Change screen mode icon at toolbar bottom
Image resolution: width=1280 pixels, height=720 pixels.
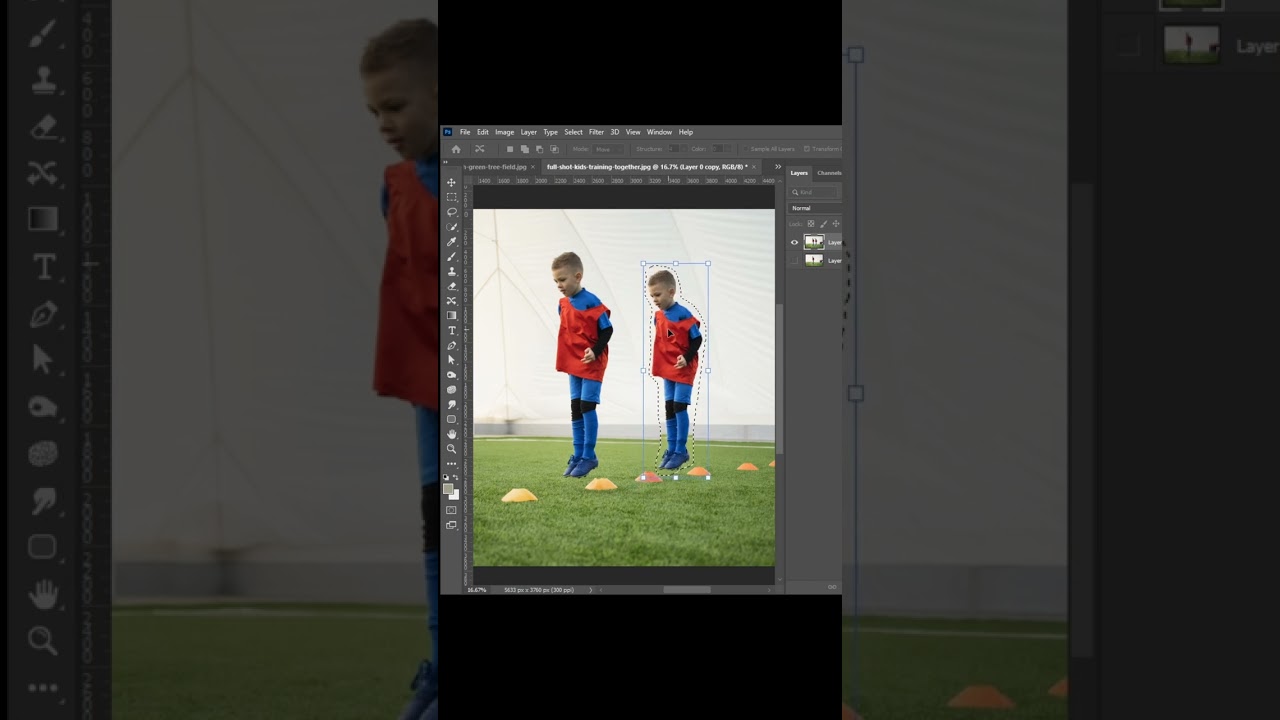click(x=451, y=525)
